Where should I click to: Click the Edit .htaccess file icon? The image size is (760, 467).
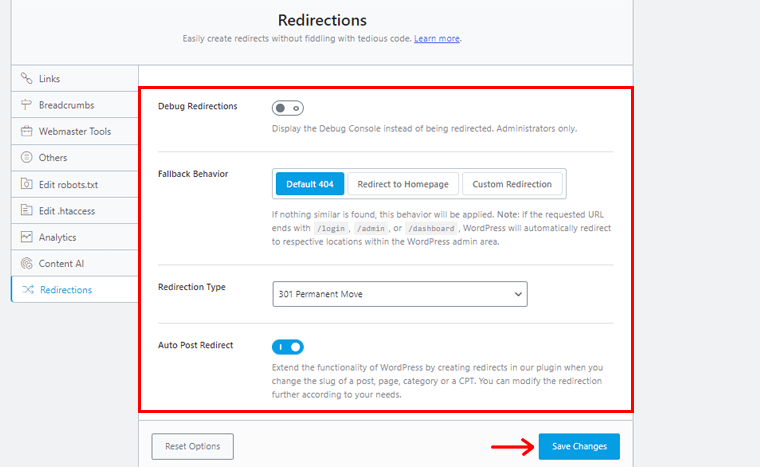tap(27, 211)
